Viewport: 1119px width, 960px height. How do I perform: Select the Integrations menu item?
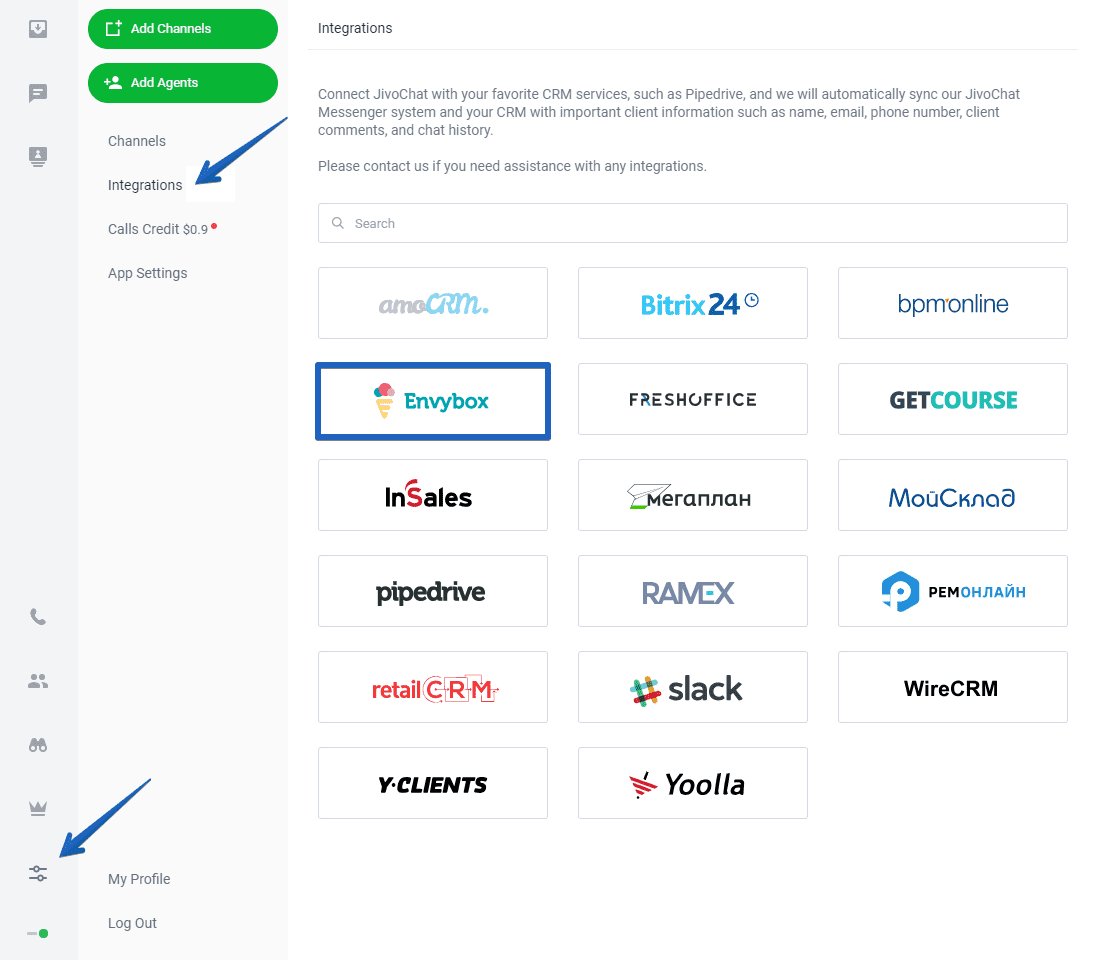click(x=145, y=186)
